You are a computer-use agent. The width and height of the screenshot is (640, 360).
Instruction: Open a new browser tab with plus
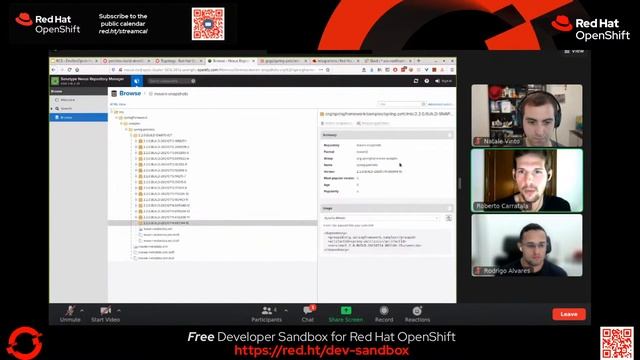[418, 61]
